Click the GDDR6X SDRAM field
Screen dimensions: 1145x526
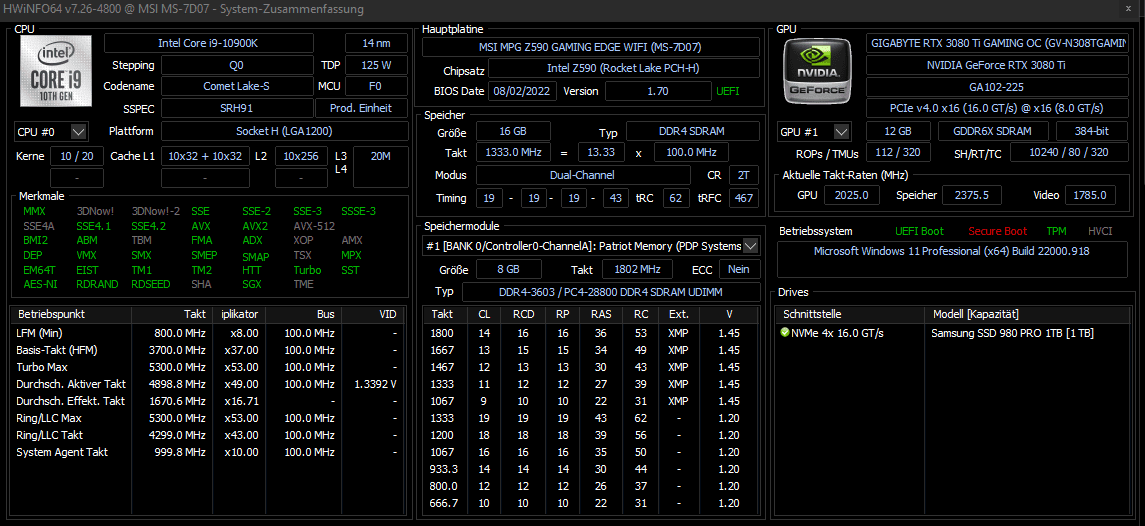point(993,132)
